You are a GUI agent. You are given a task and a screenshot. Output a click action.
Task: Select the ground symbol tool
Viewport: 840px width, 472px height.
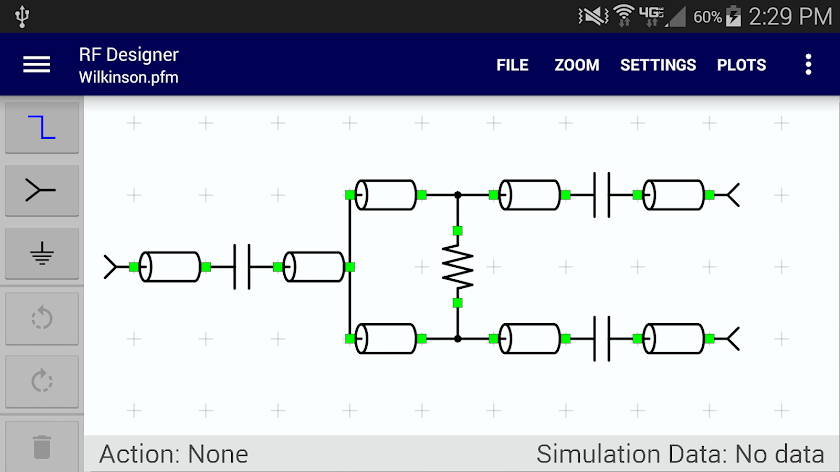click(42, 253)
